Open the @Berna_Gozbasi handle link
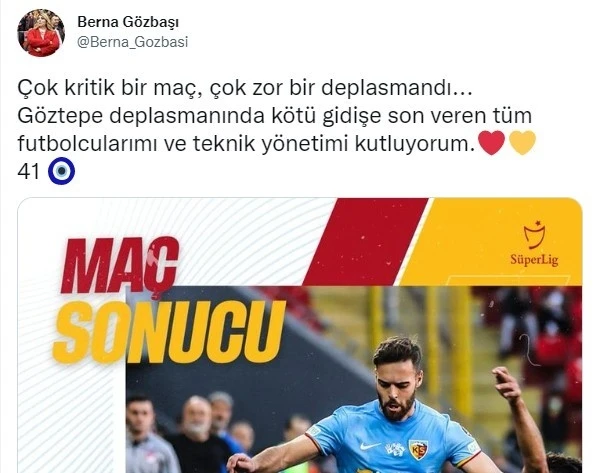This screenshot has width=596, height=473. [x=133, y=41]
